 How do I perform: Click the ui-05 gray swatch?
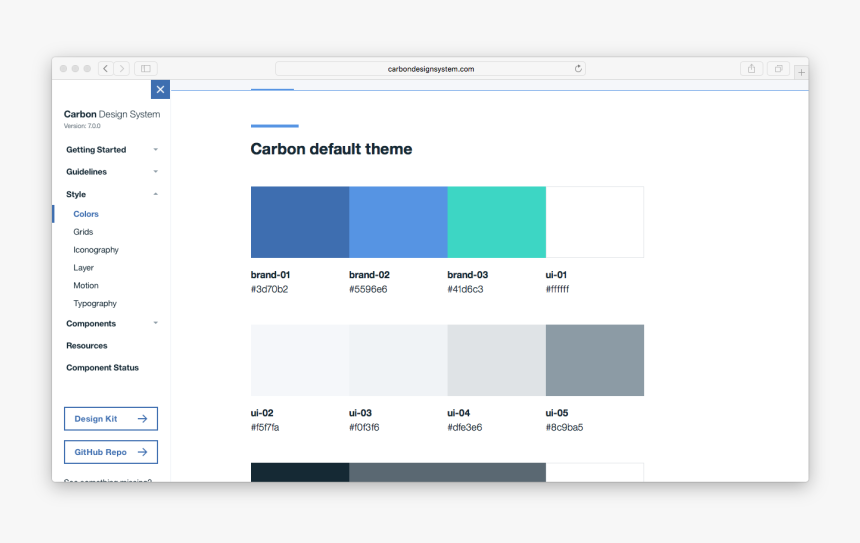coord(595,360)
